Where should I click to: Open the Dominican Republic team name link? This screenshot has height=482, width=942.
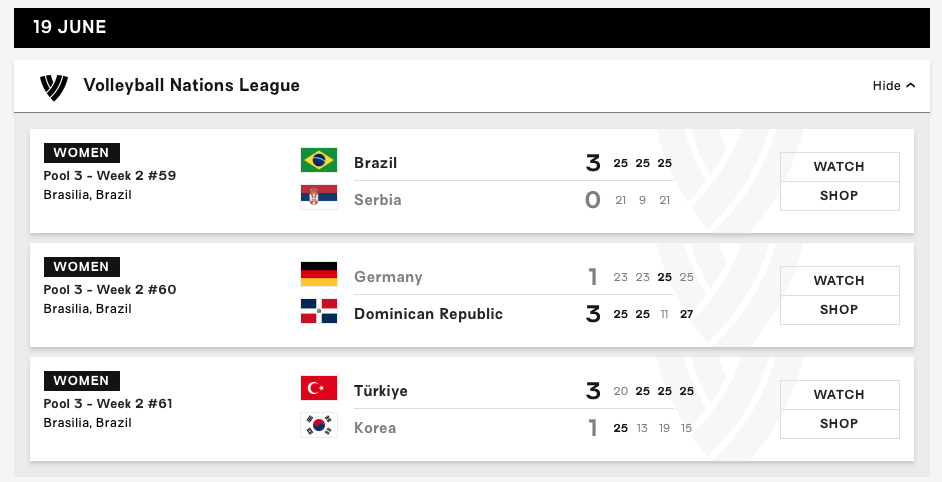428,314
